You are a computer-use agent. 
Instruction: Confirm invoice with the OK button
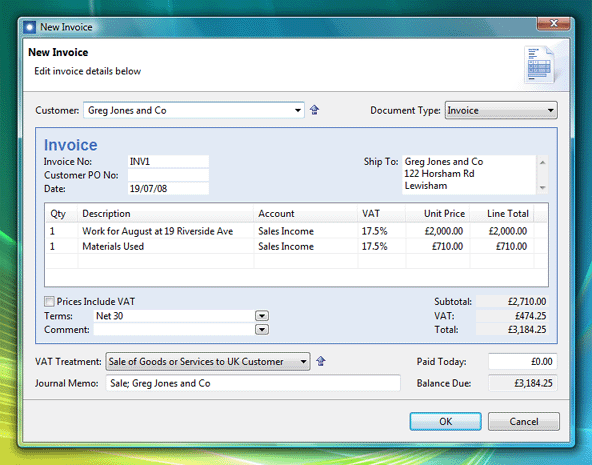pyautogui.click(x=446, y=421)
